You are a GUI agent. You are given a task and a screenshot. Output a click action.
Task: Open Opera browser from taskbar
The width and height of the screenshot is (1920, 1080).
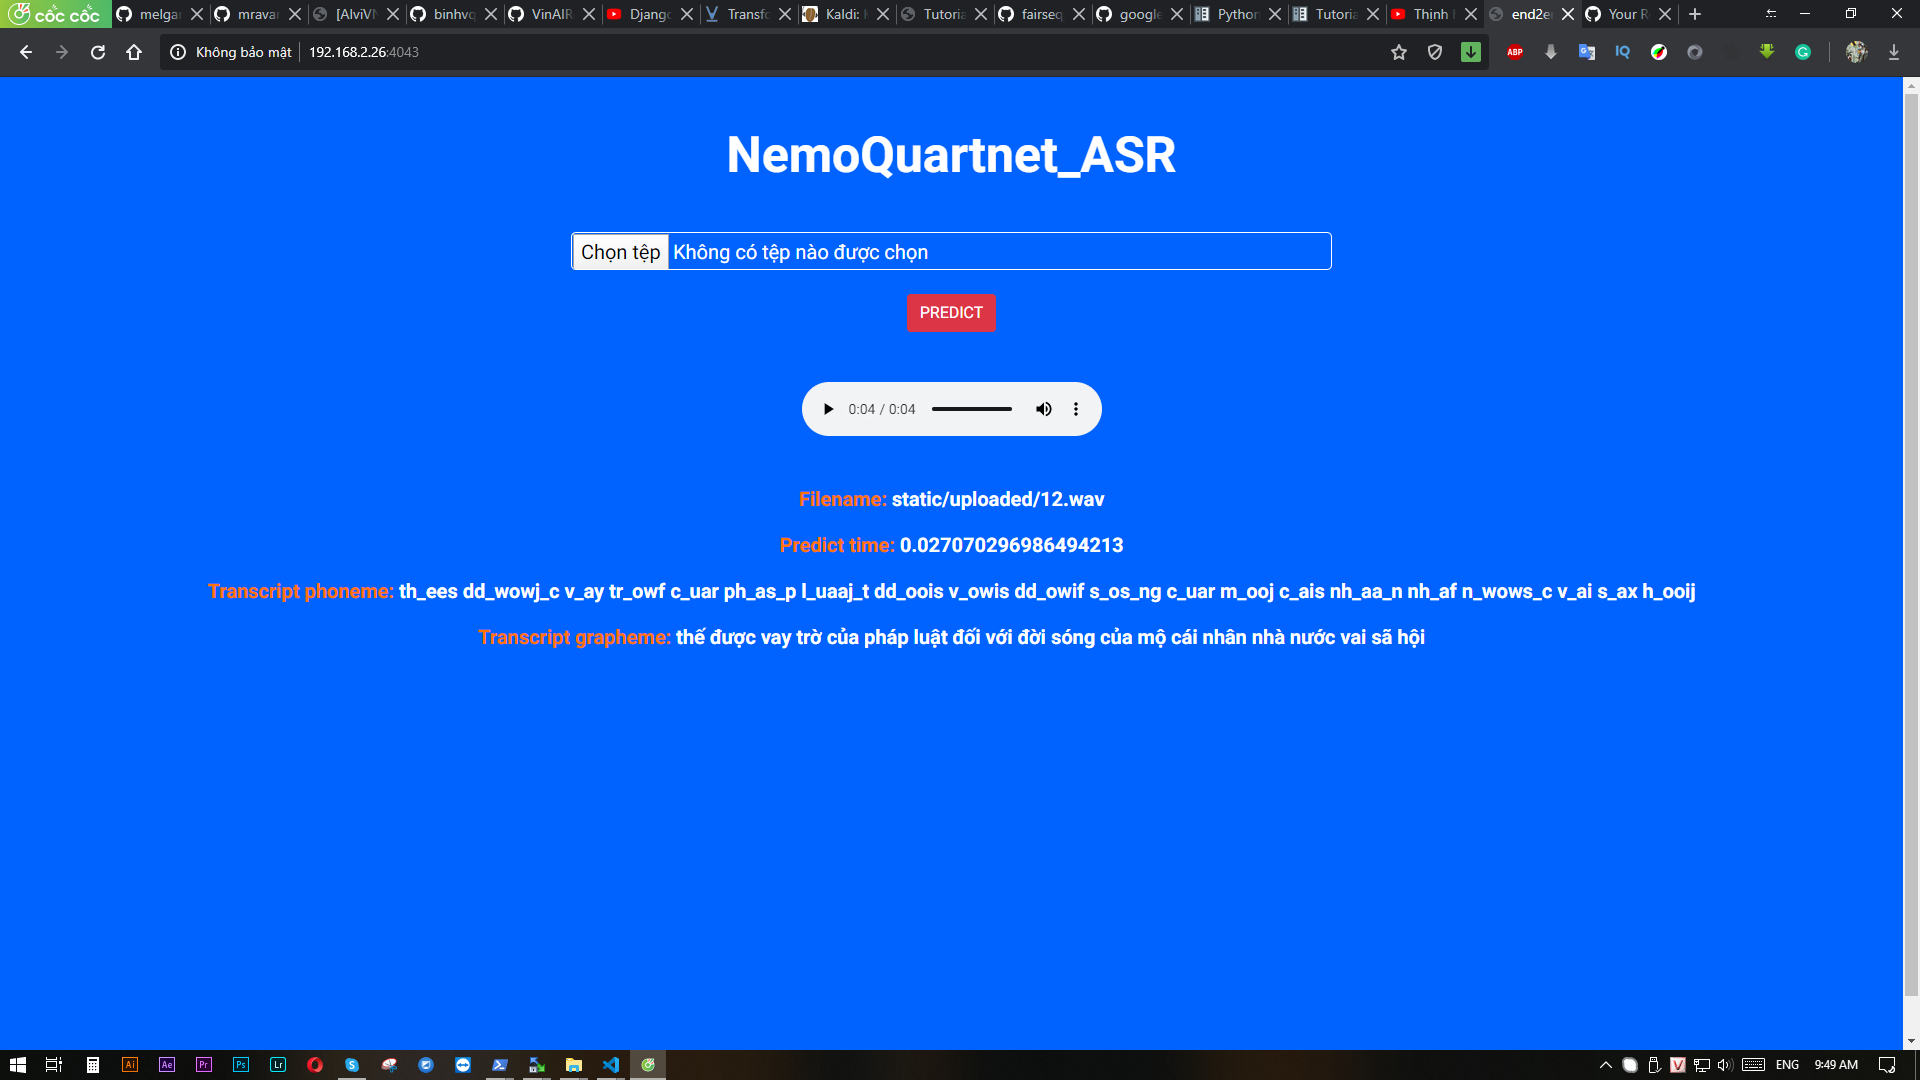pos(315,1065)
